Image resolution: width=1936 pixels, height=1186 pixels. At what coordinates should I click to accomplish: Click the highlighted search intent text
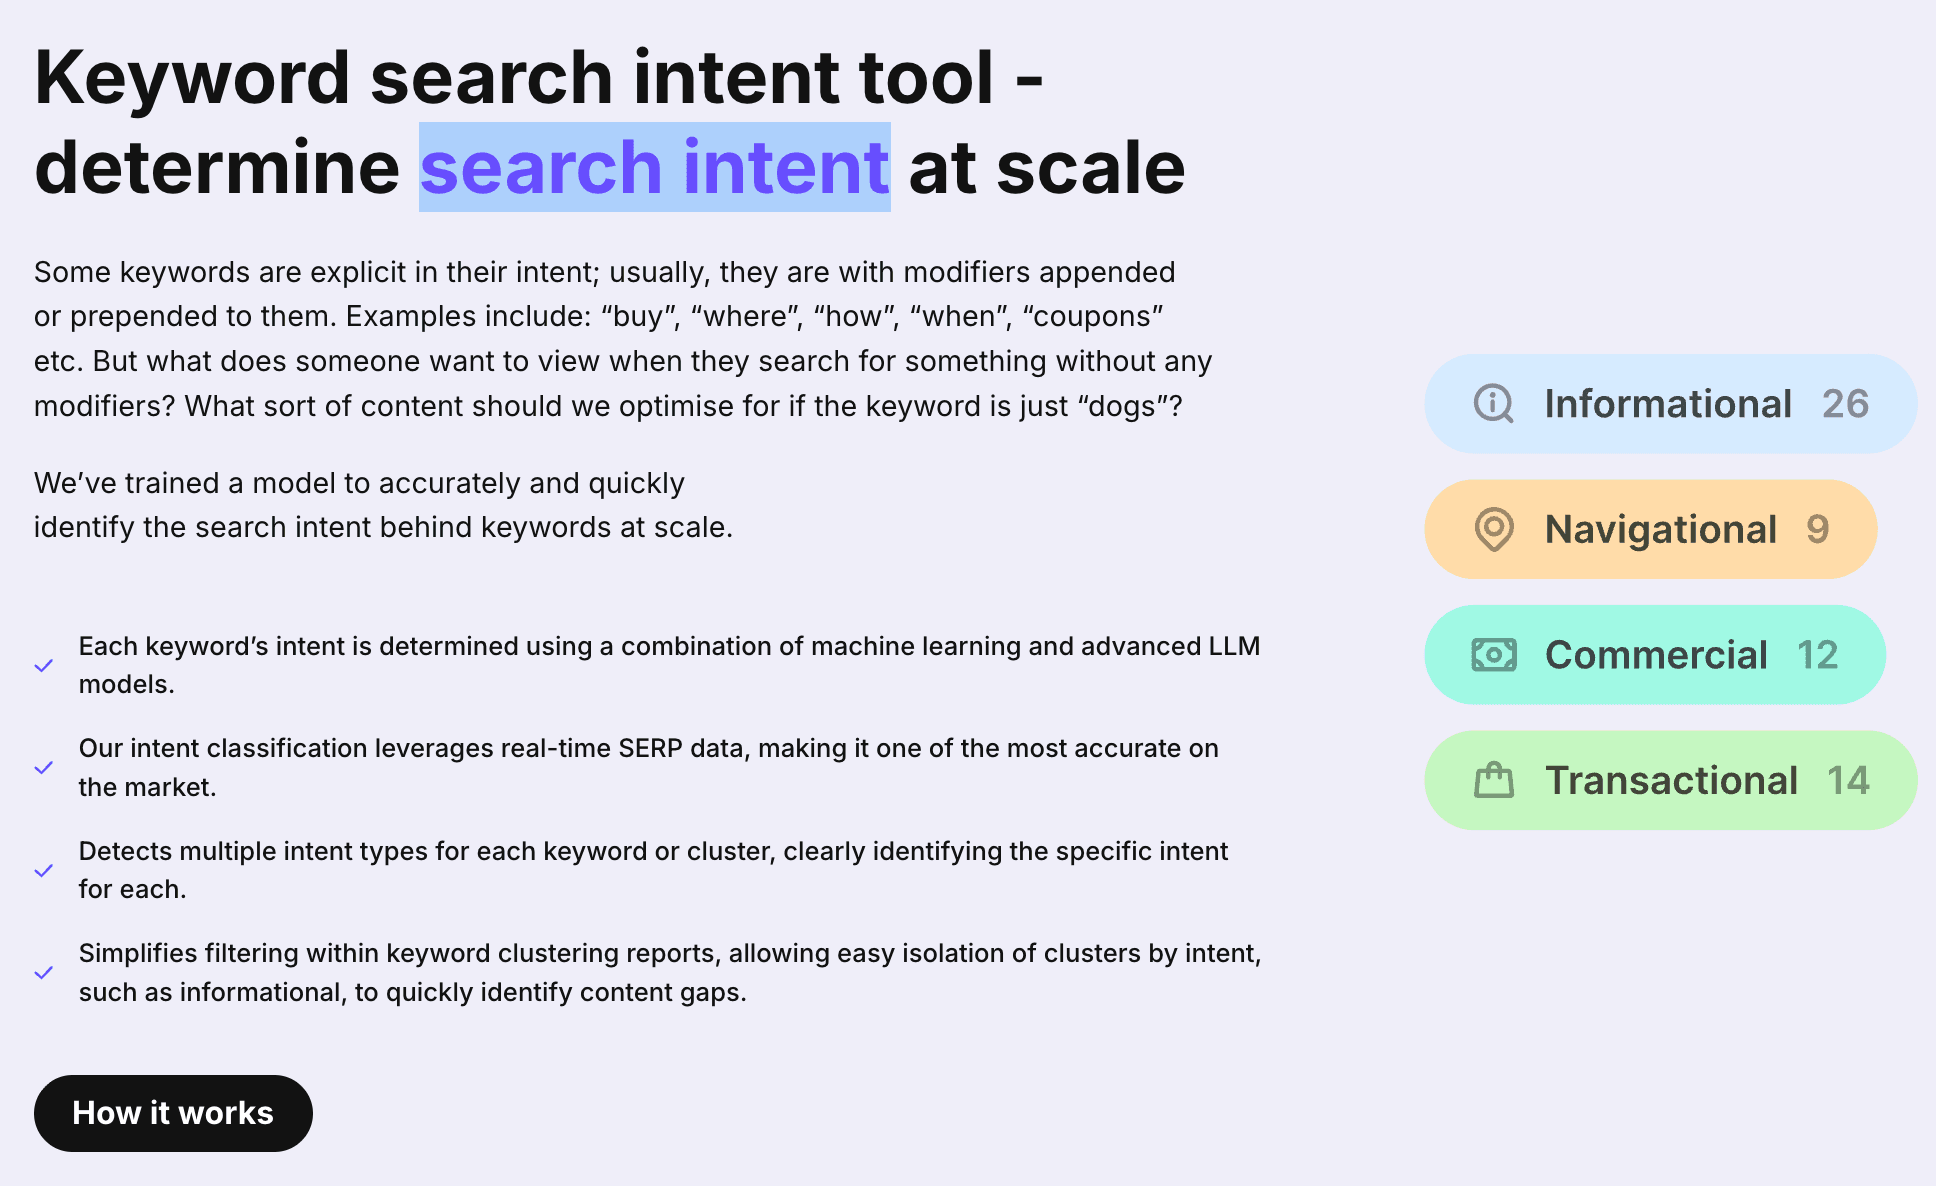pyautogui.click(x=654, y=166)
